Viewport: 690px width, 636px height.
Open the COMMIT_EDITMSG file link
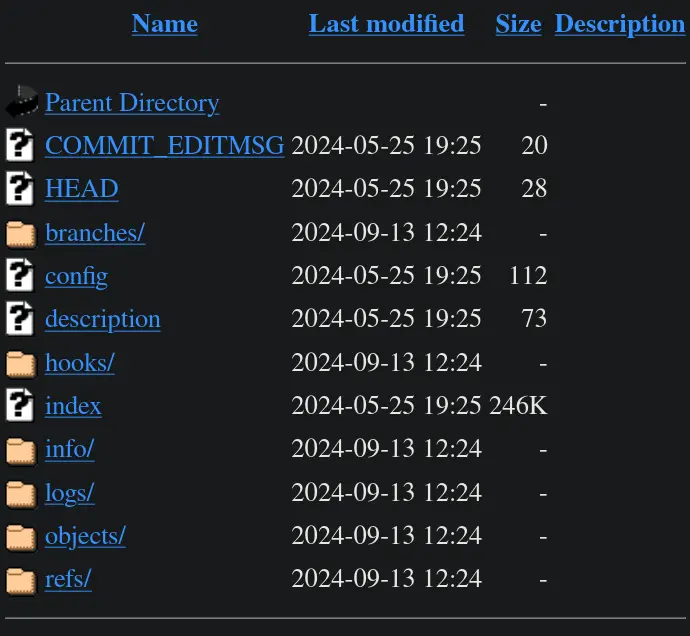coord(165,145)
